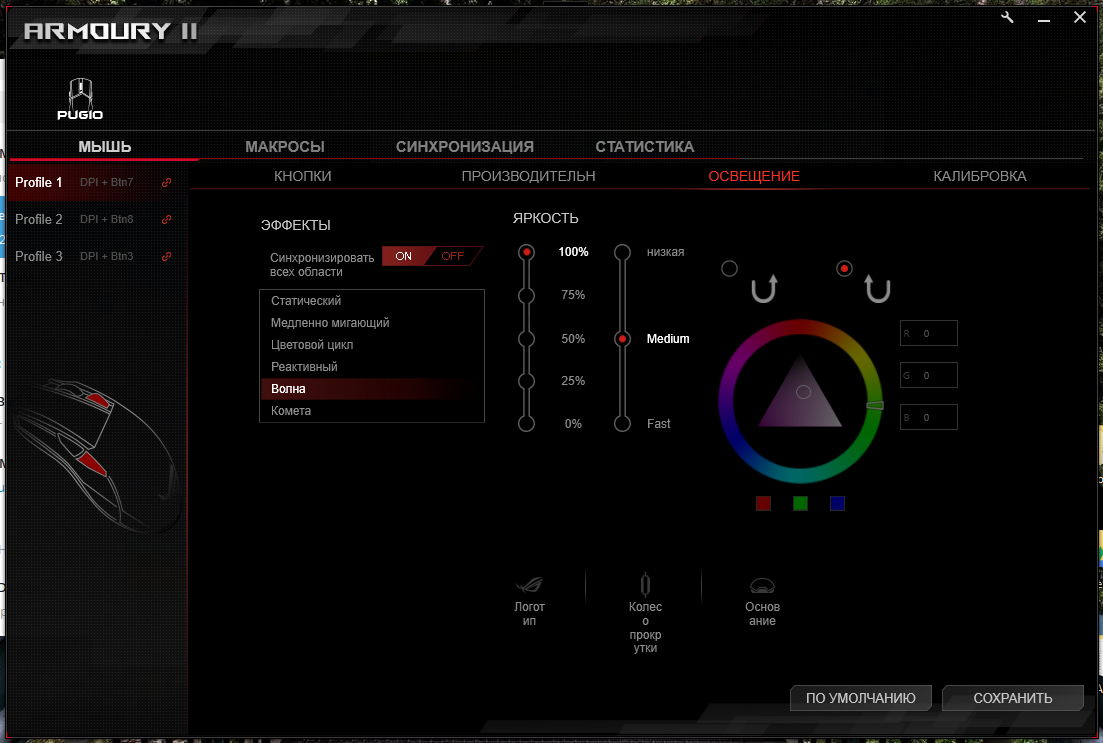The height and width of the screenshot is (743, 1103).
Task: Select the left direction radio button
Action: 729,269
